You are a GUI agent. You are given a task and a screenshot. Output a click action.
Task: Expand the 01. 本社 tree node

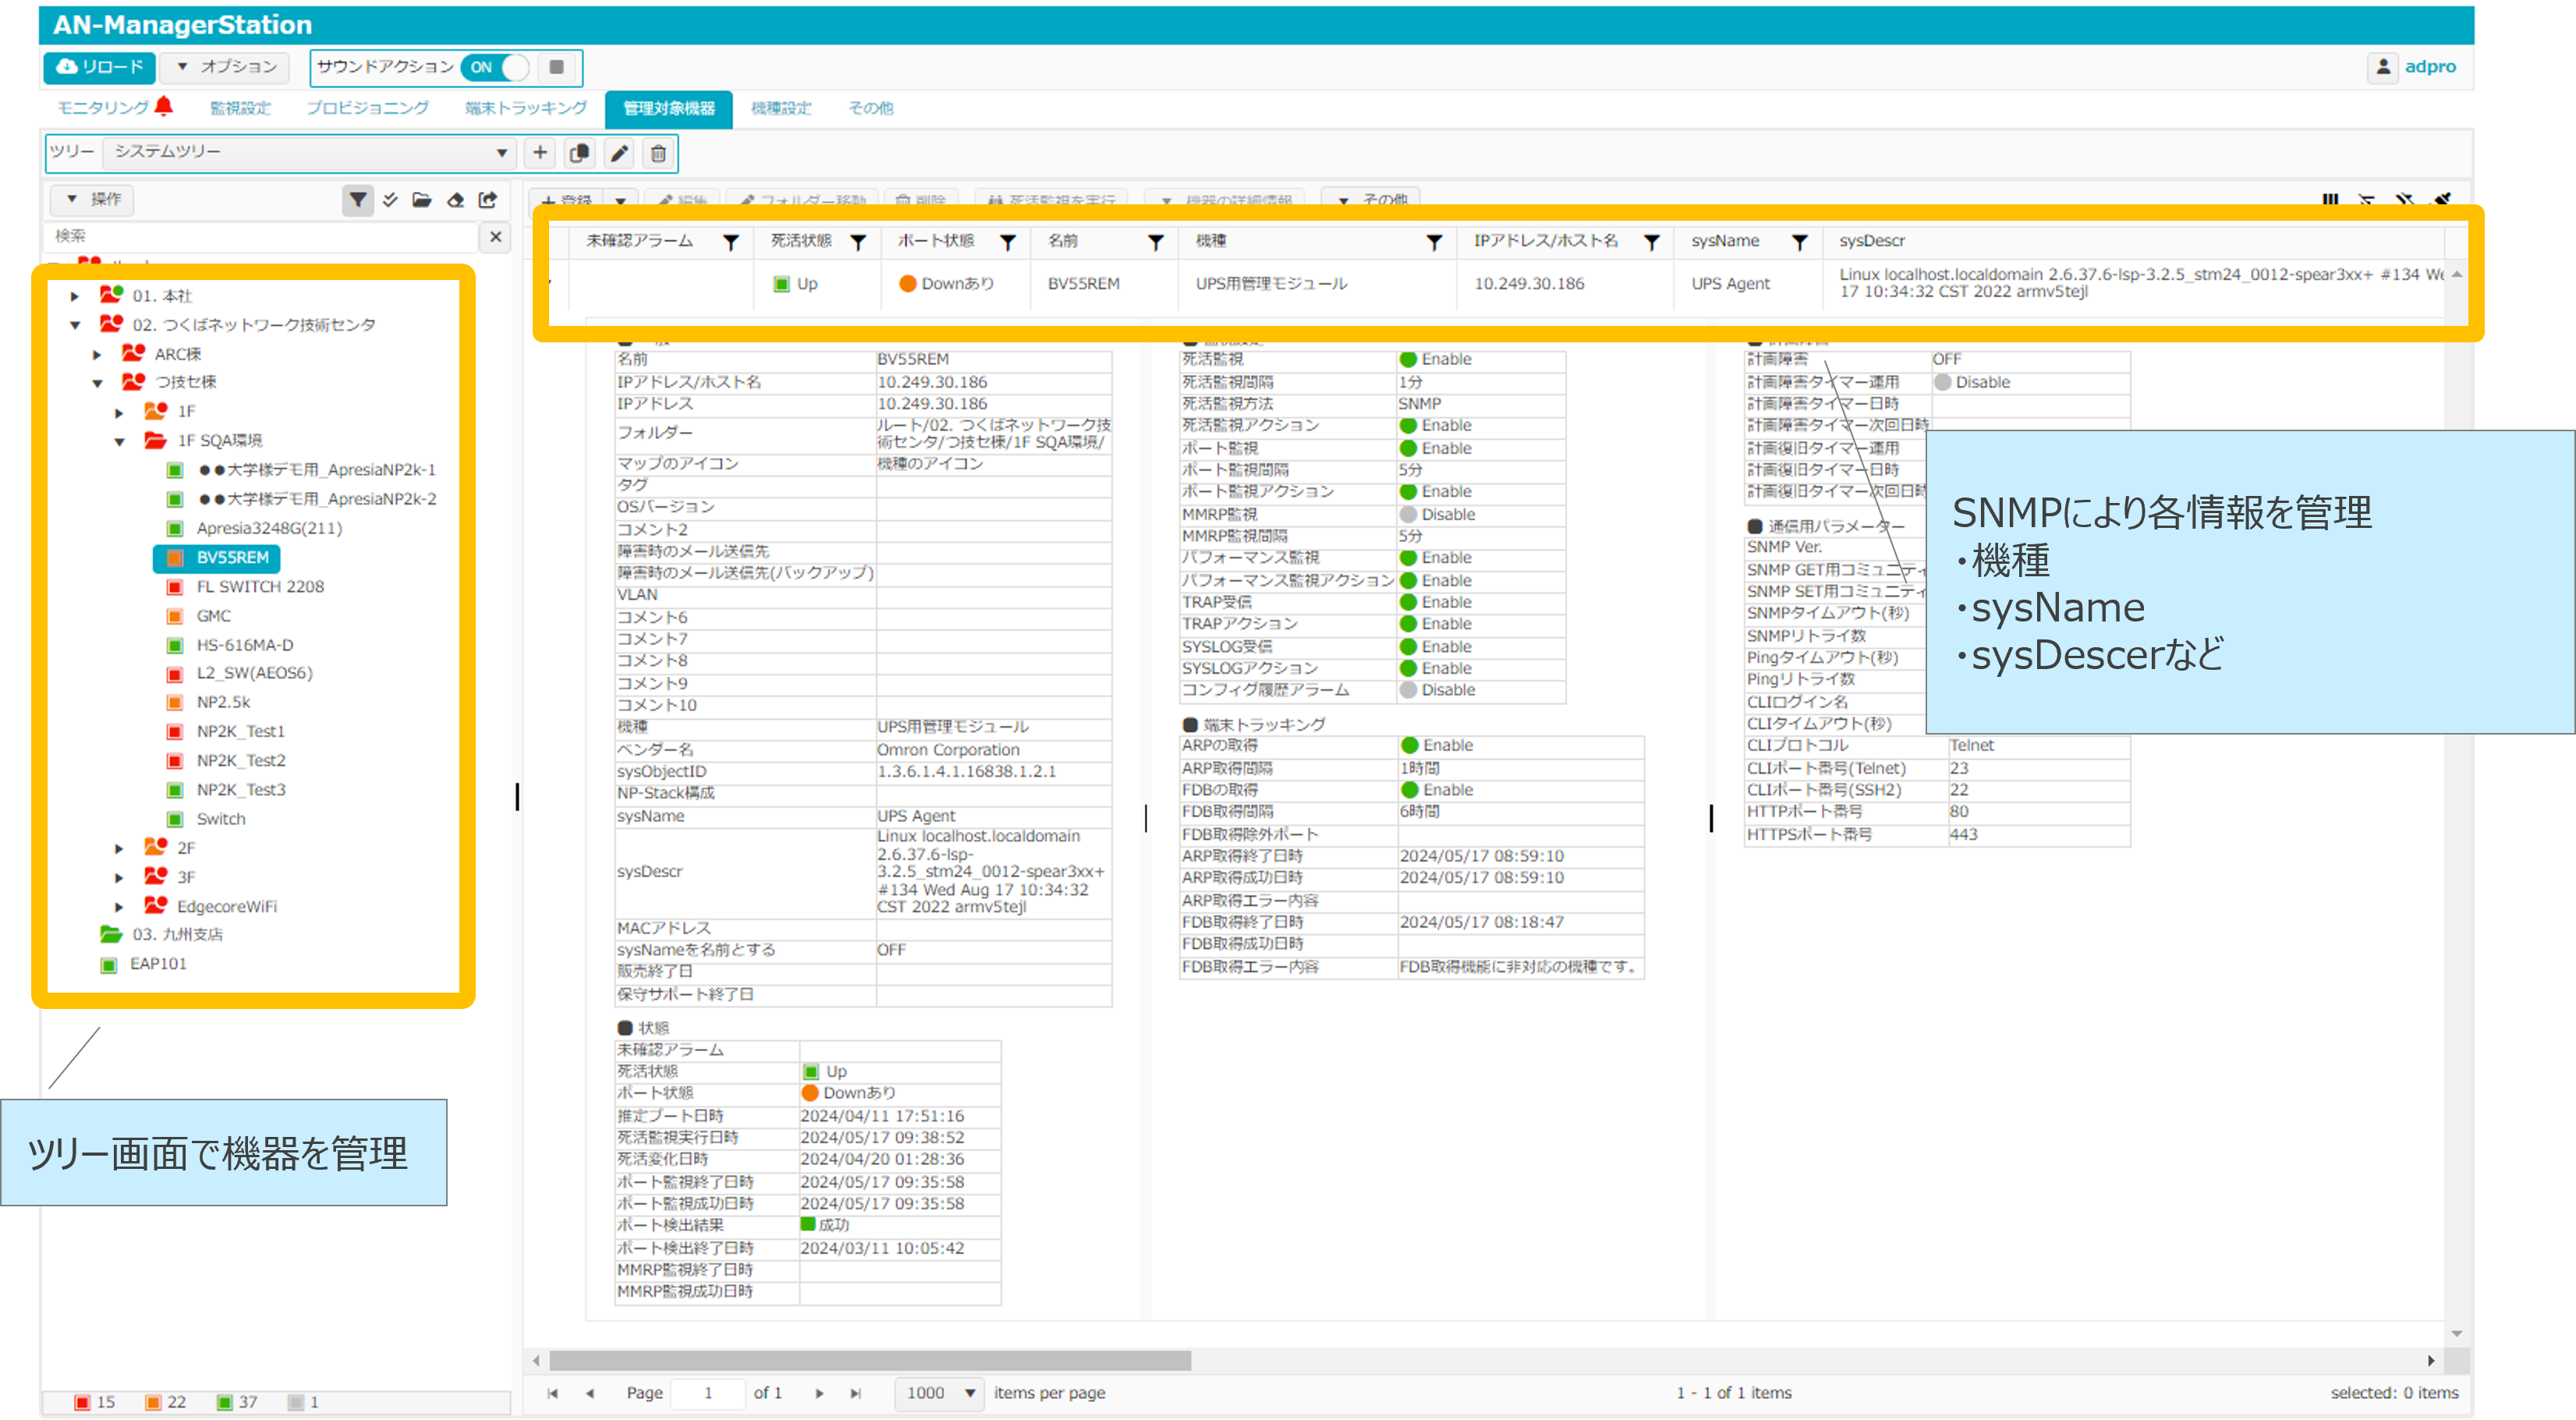point(75,296)
